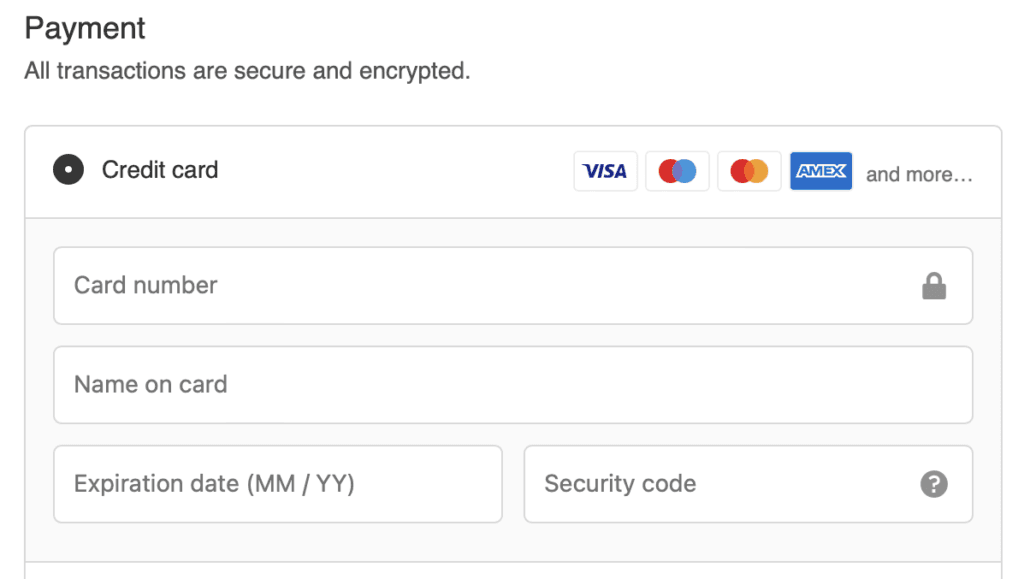Open the "and more…" card types link
Screen dimensions: 1024x579
pos(919,173)
